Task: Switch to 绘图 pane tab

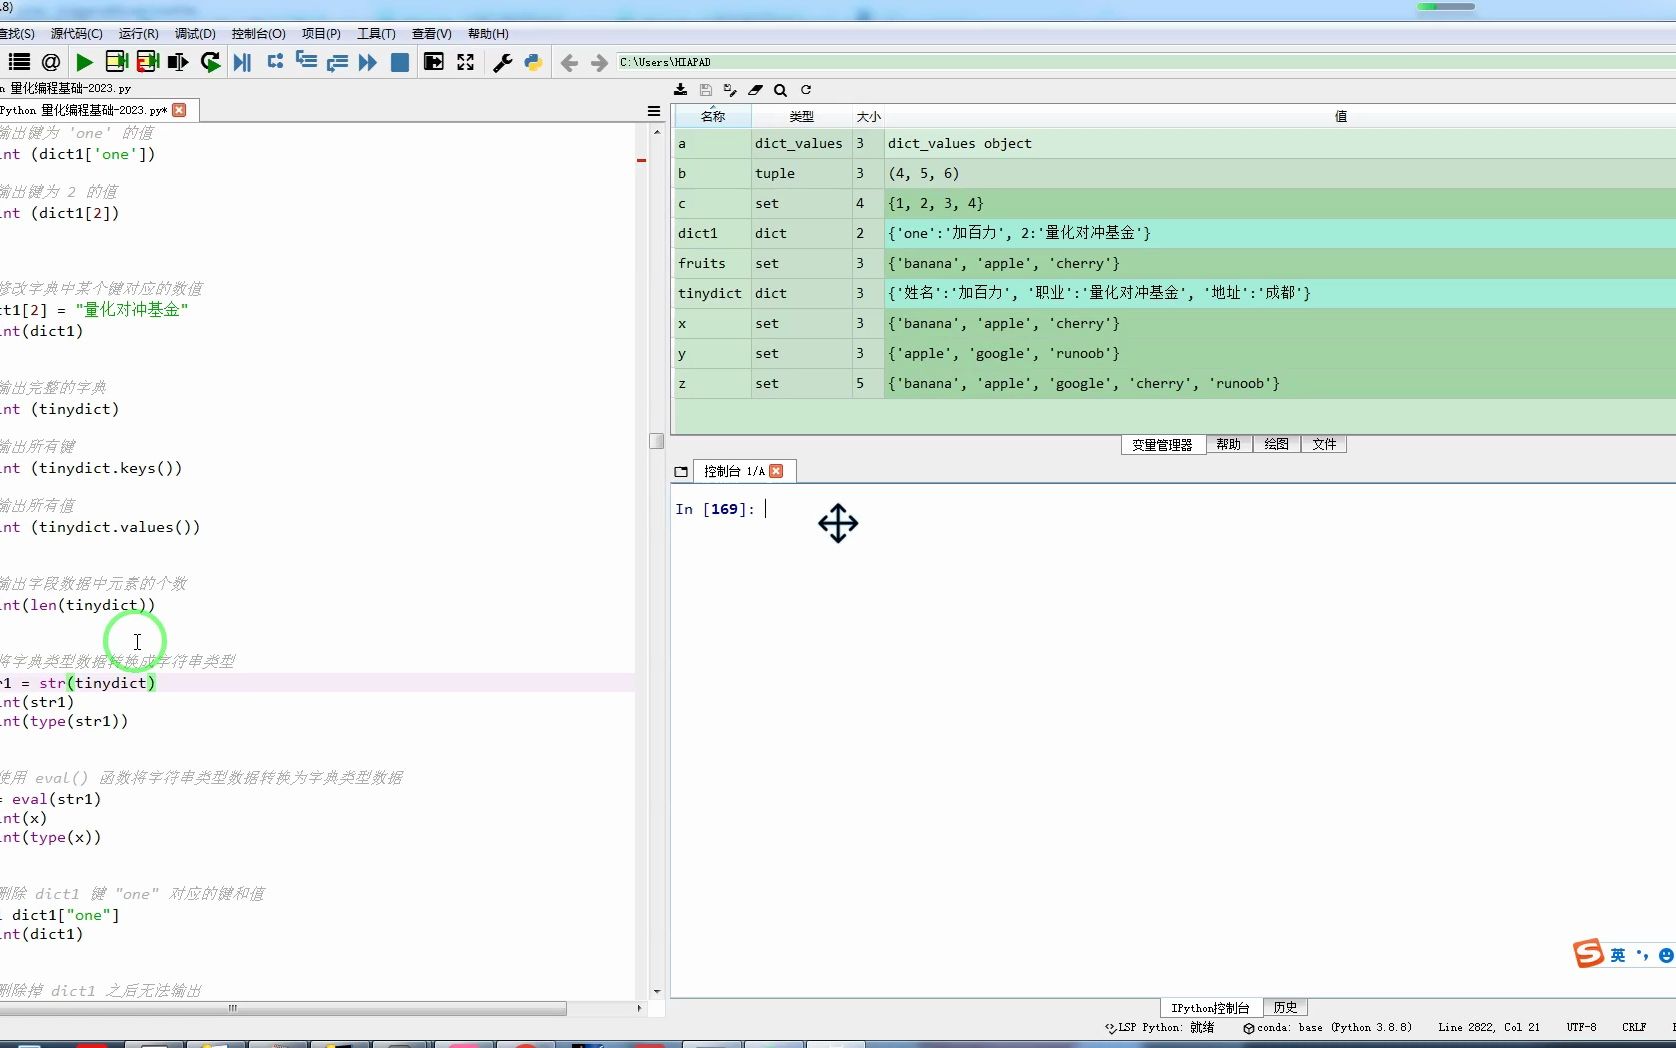Action: coord(1276,445)
